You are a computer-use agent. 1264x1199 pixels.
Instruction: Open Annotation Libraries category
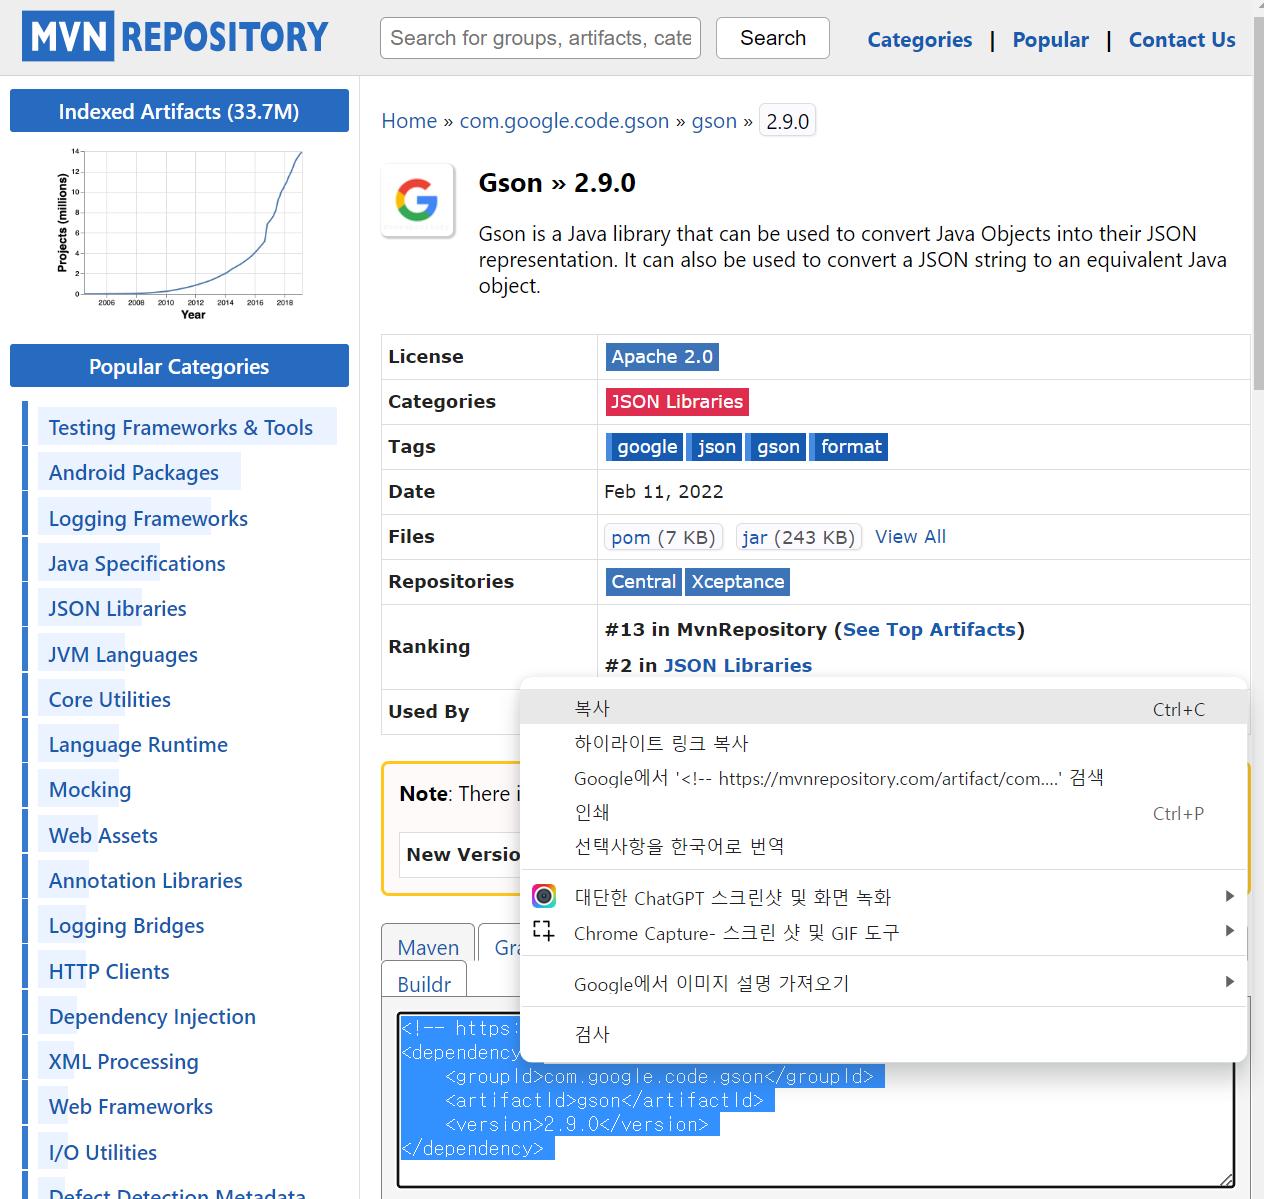[x=146, y=881]
